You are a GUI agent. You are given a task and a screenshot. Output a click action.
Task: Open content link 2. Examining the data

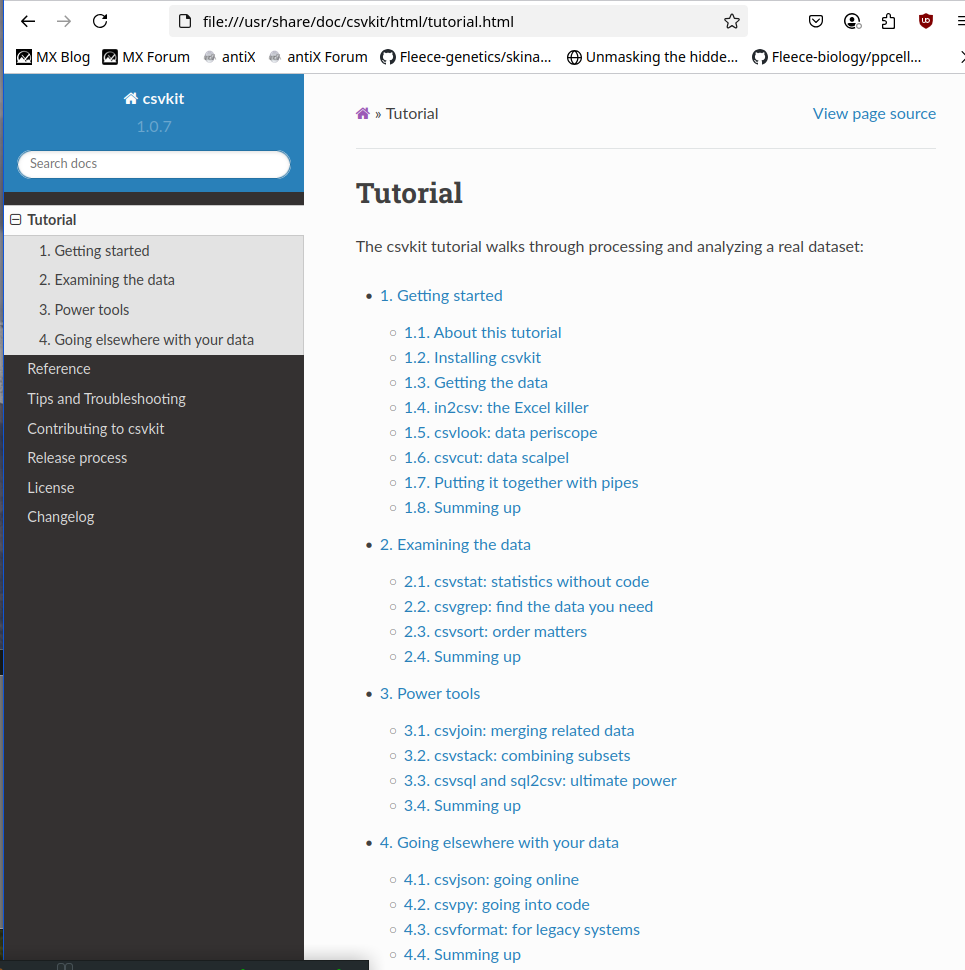[x=455, y=544]
